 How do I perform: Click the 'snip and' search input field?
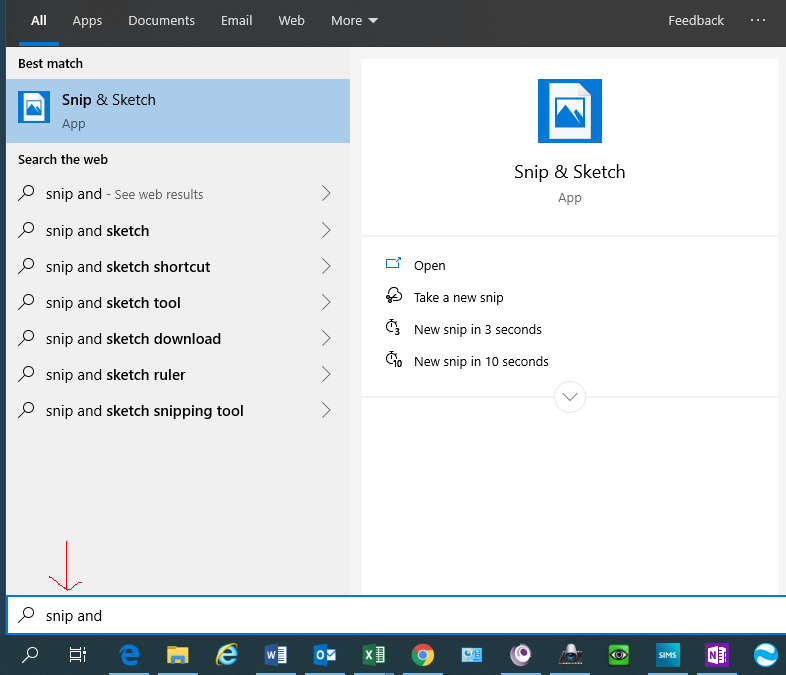(396, 615)
